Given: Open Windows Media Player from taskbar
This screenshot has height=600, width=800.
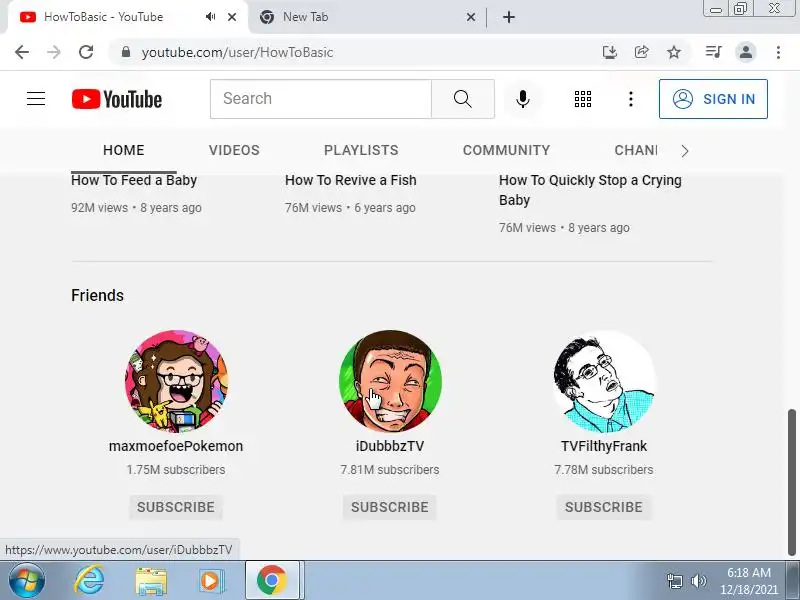Looking at the screenshot, I should pos(210,581).
